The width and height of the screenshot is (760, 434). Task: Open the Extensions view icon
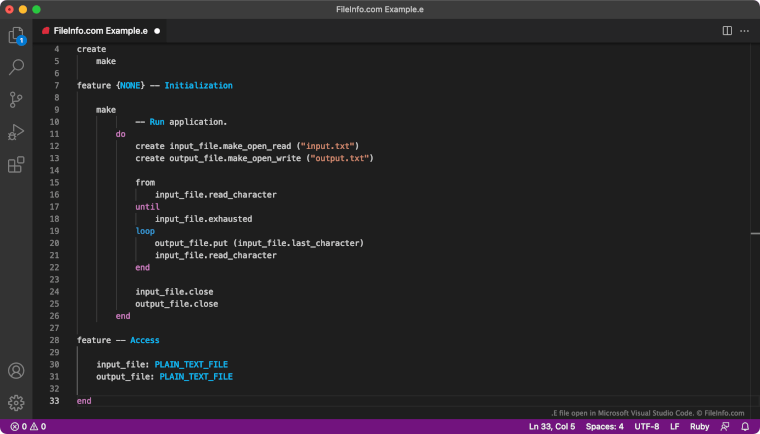click(16, 165)
